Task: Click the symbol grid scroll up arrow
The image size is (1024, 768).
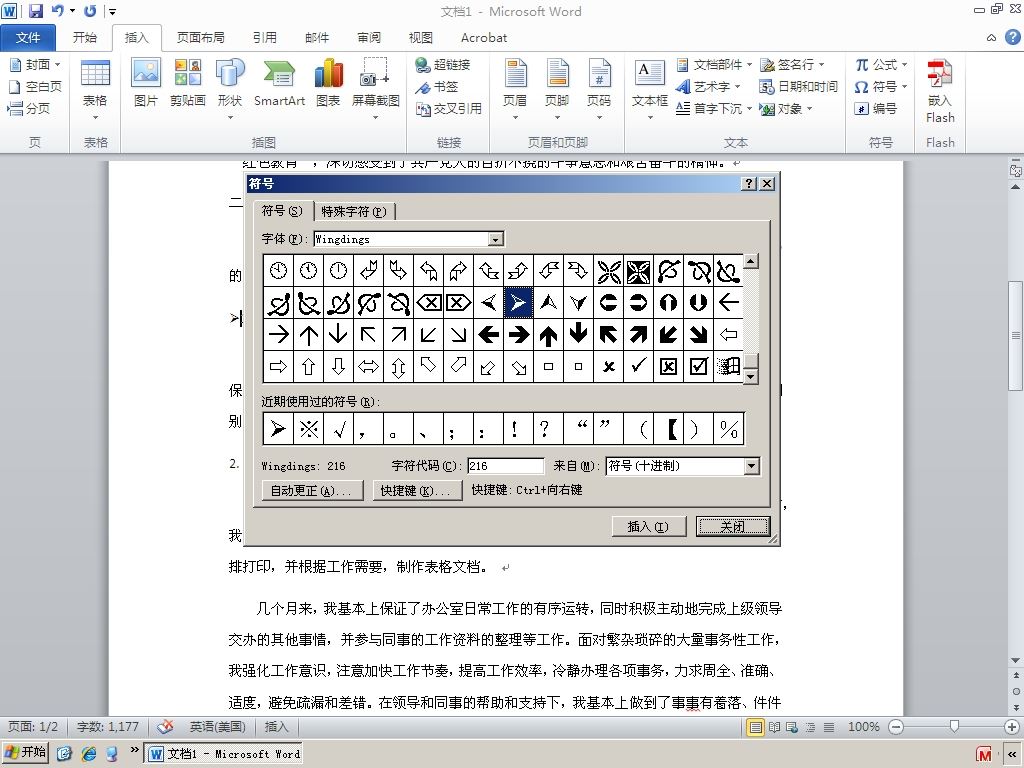Action: [x=751, y=262]
